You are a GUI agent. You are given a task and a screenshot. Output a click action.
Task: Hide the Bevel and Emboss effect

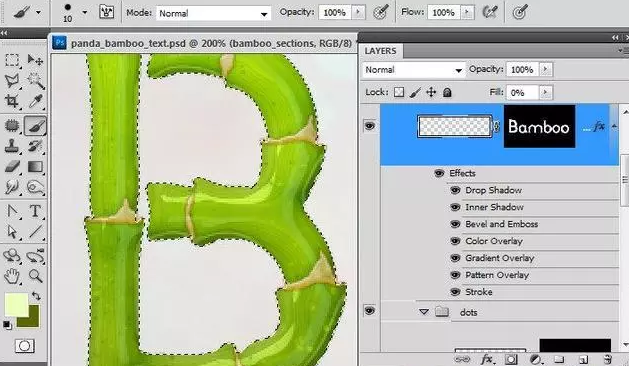tap(455, 224)
